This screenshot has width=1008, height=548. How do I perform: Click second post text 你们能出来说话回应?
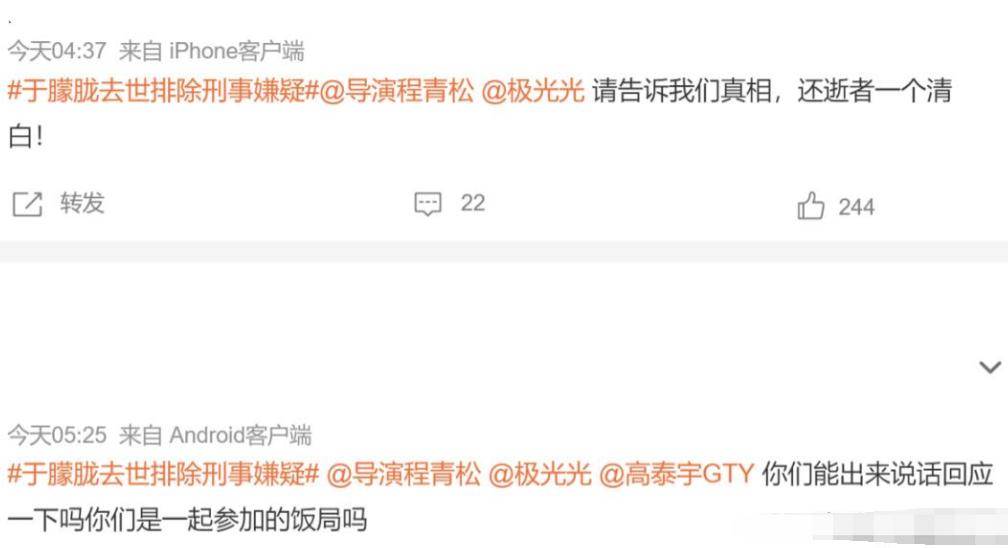tap(878, 475)
